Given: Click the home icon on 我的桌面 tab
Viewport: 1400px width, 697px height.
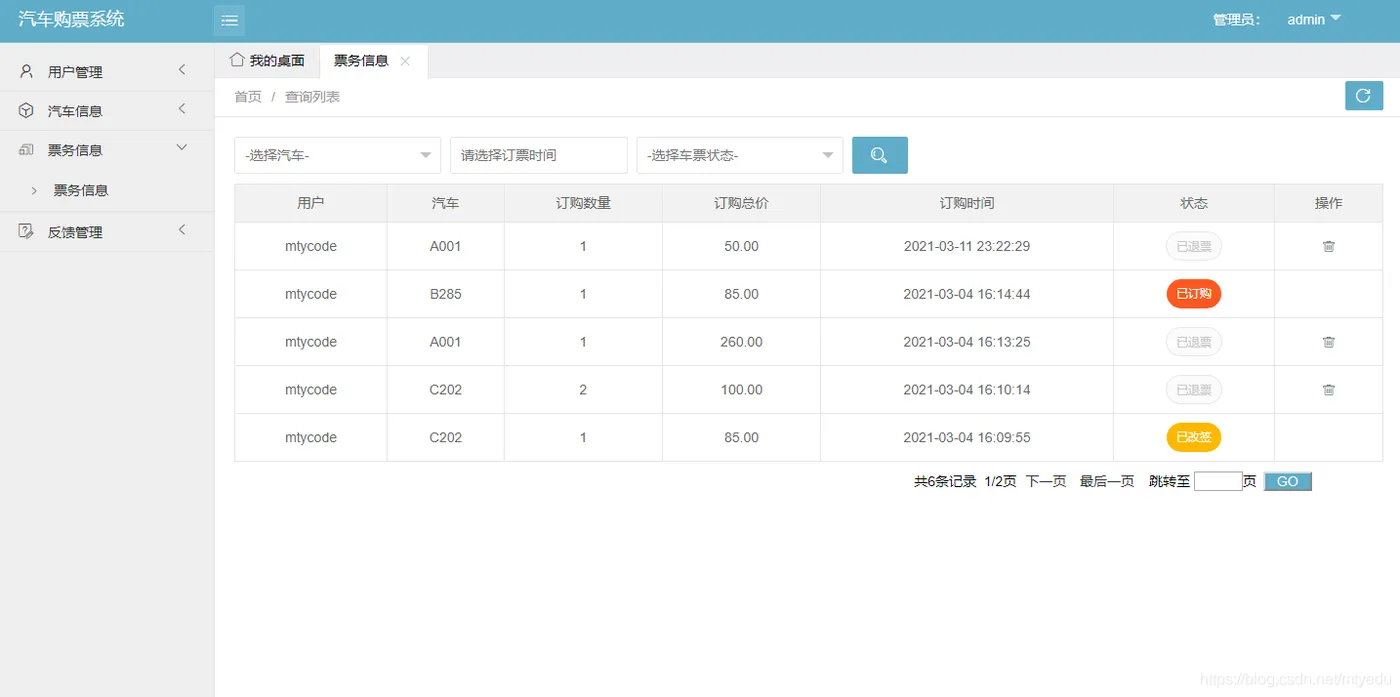Looking at the screenshot, I should (x=237, y=60).
